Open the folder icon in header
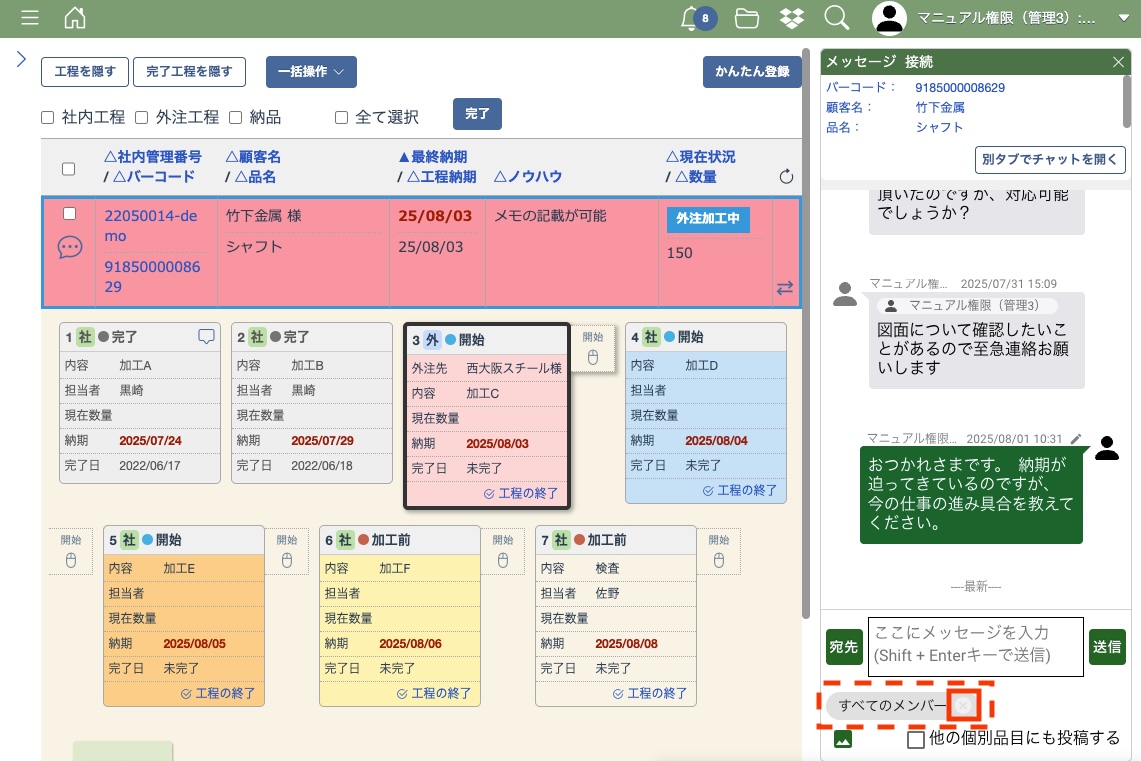Image resolution: width=1141 pixels, height=761 pixels. (746, 18)
